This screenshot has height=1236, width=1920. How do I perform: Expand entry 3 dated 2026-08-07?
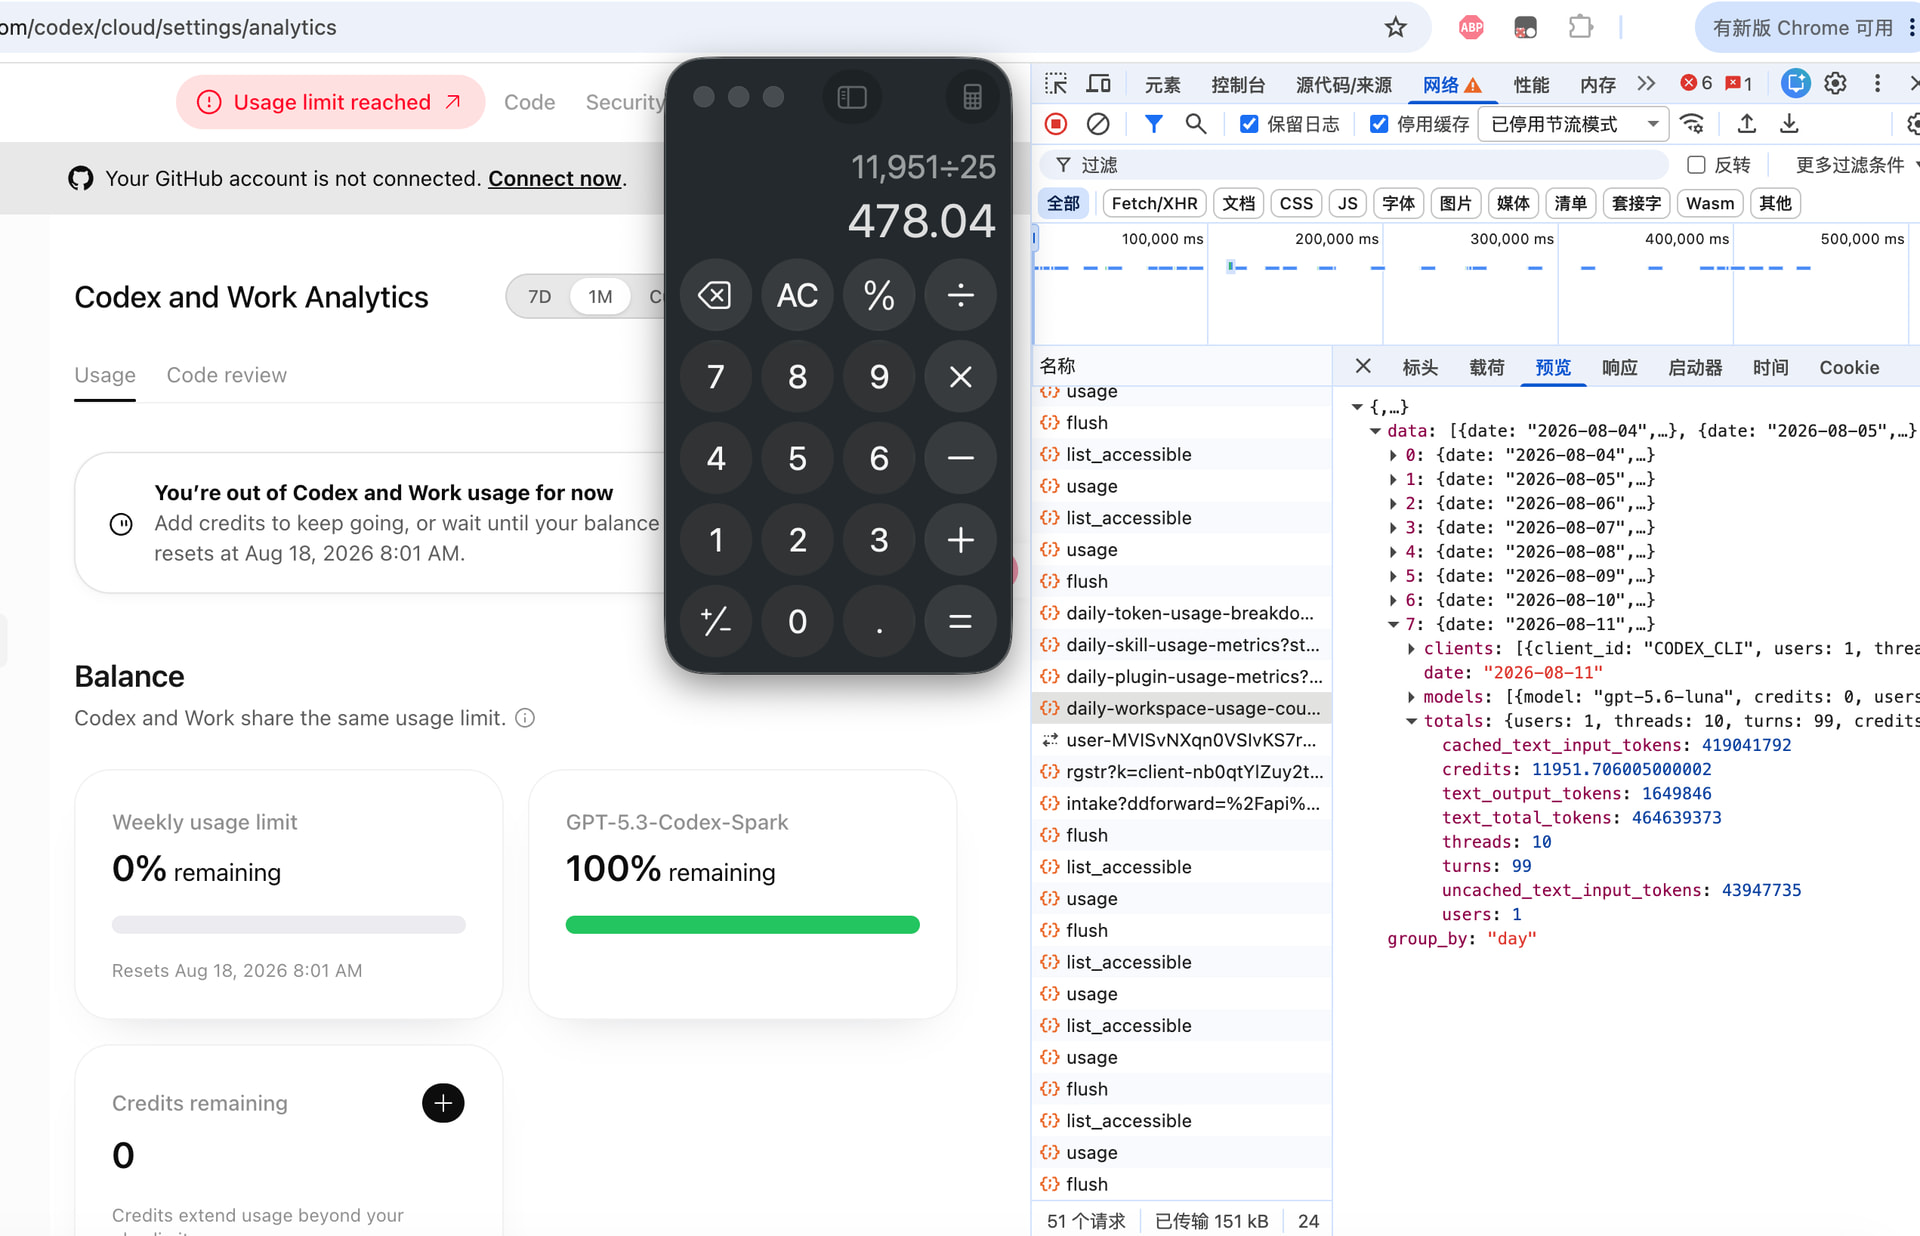(1393, 528)
